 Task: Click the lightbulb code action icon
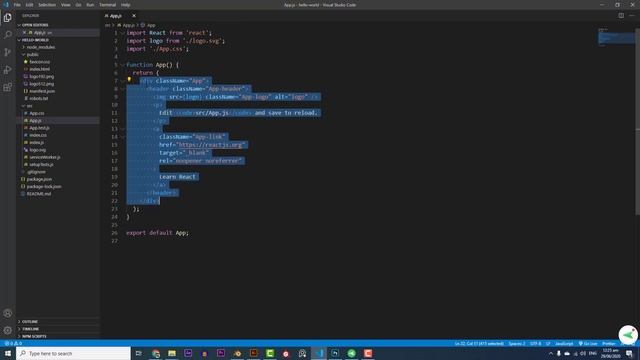pyautogui.click(x=129, y=80)
